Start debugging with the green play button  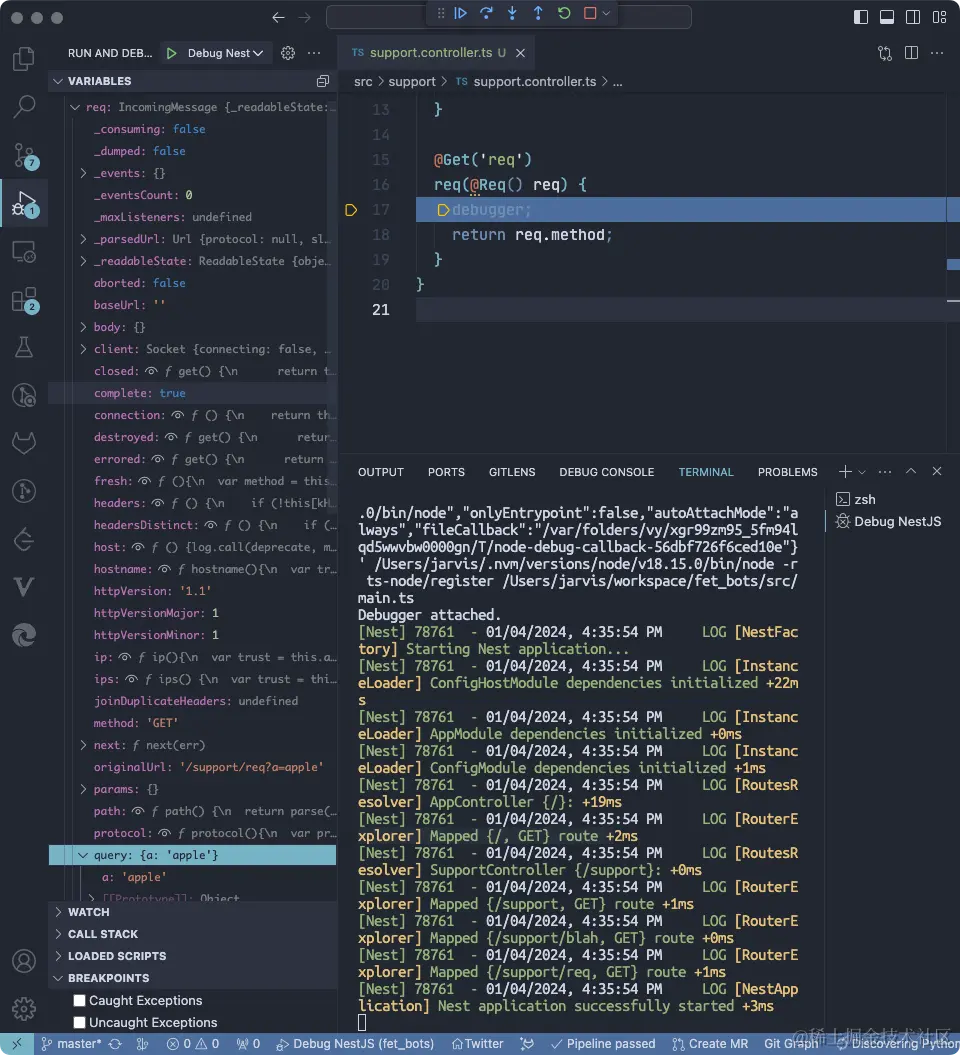point(172,53)
